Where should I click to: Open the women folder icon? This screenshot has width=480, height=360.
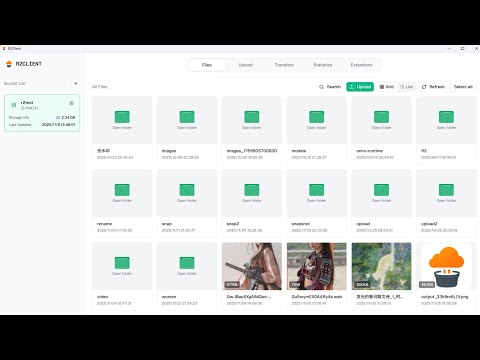tap(187, 263)
